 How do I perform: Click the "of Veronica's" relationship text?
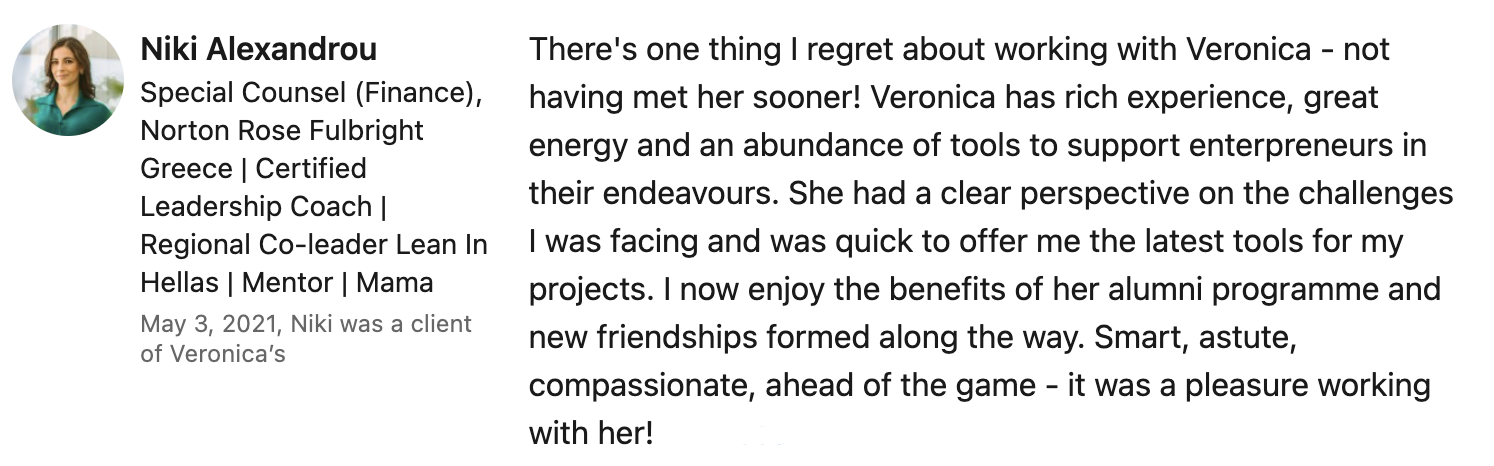pos(213,354)
